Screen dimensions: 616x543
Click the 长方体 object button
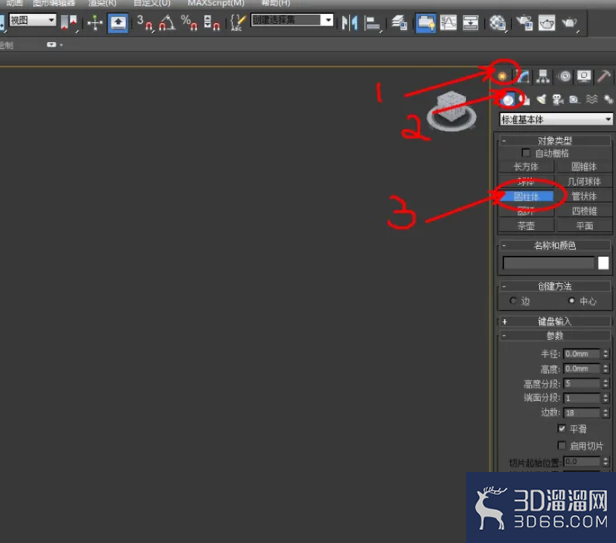pos(526,167)
